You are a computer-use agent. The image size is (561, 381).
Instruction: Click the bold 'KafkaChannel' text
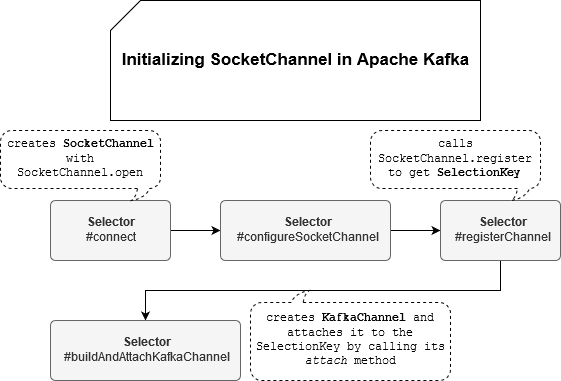[x=364, y=317]
